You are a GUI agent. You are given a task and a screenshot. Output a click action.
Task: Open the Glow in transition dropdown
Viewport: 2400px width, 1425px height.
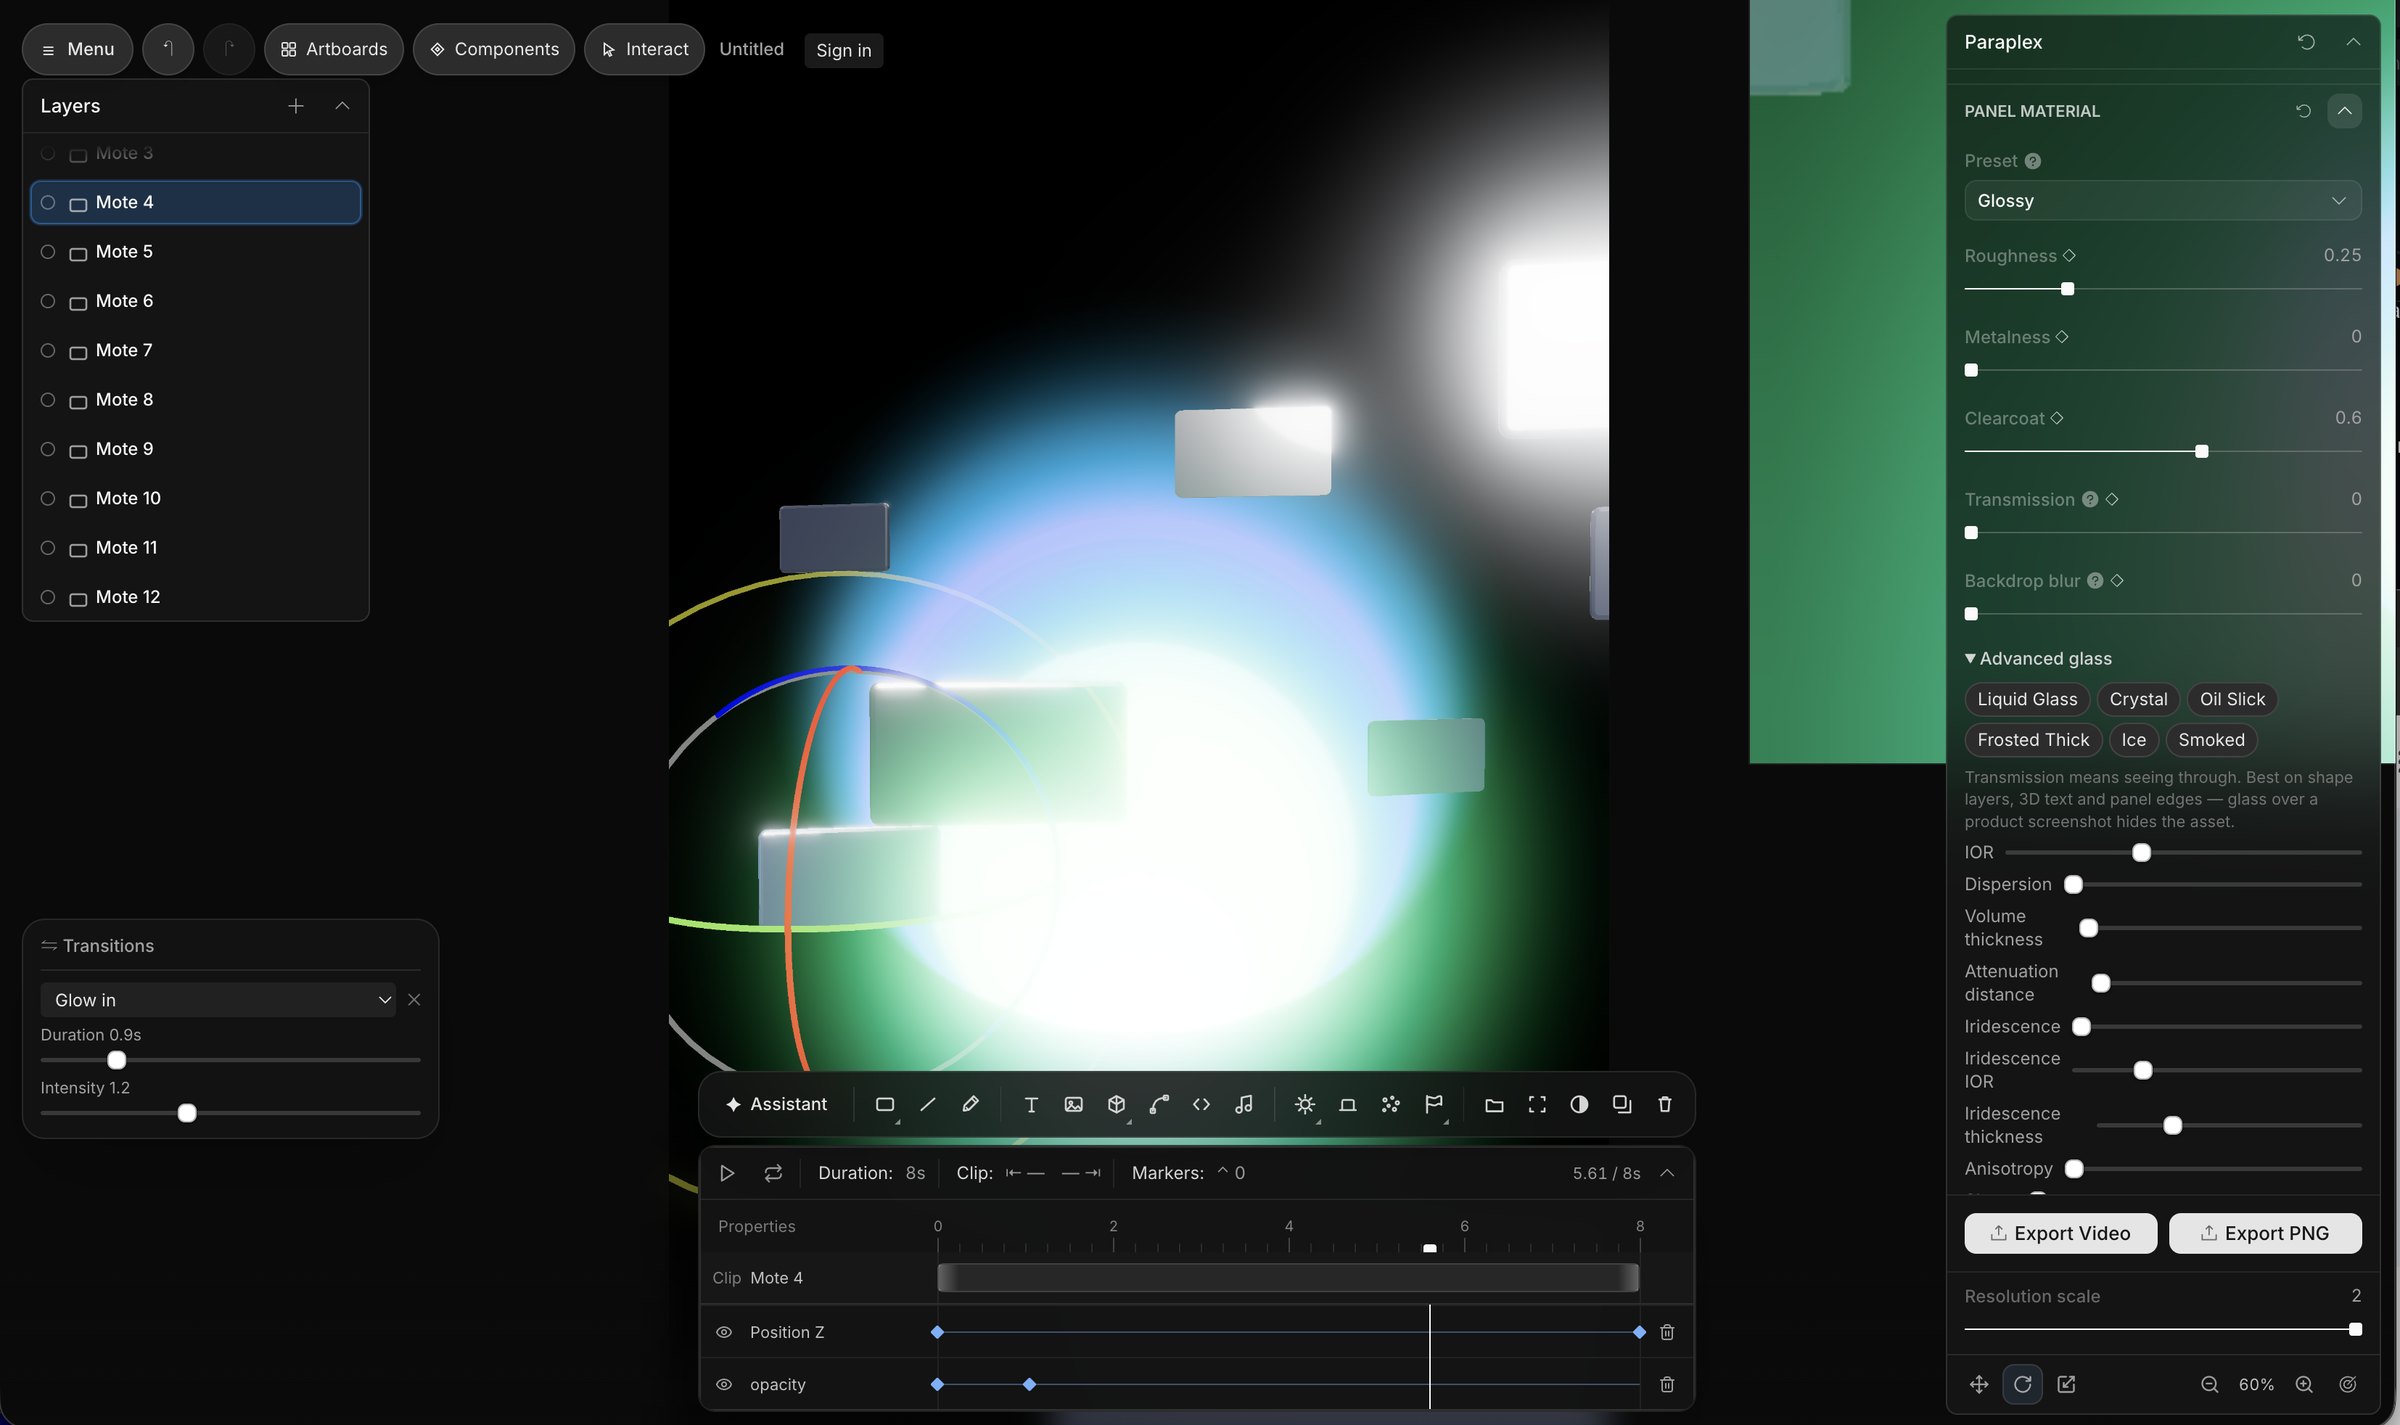point(219,1000)
